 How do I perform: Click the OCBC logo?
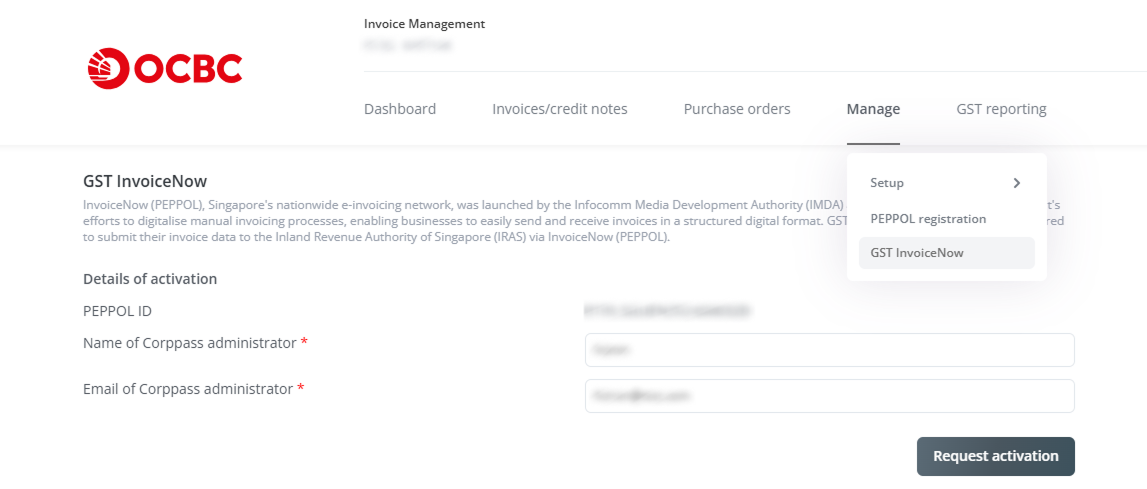tap(165, 68)
